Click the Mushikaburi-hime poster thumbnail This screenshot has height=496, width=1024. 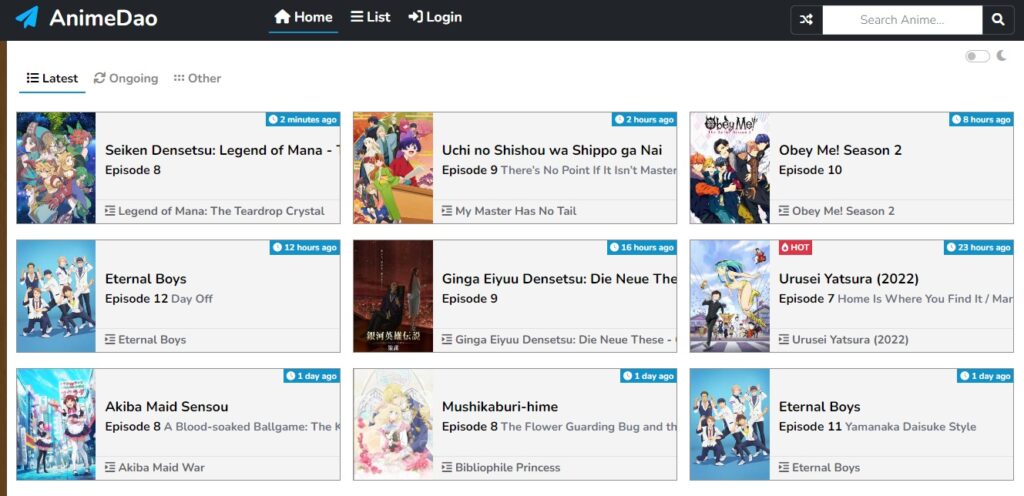click(x=393, y=424)
